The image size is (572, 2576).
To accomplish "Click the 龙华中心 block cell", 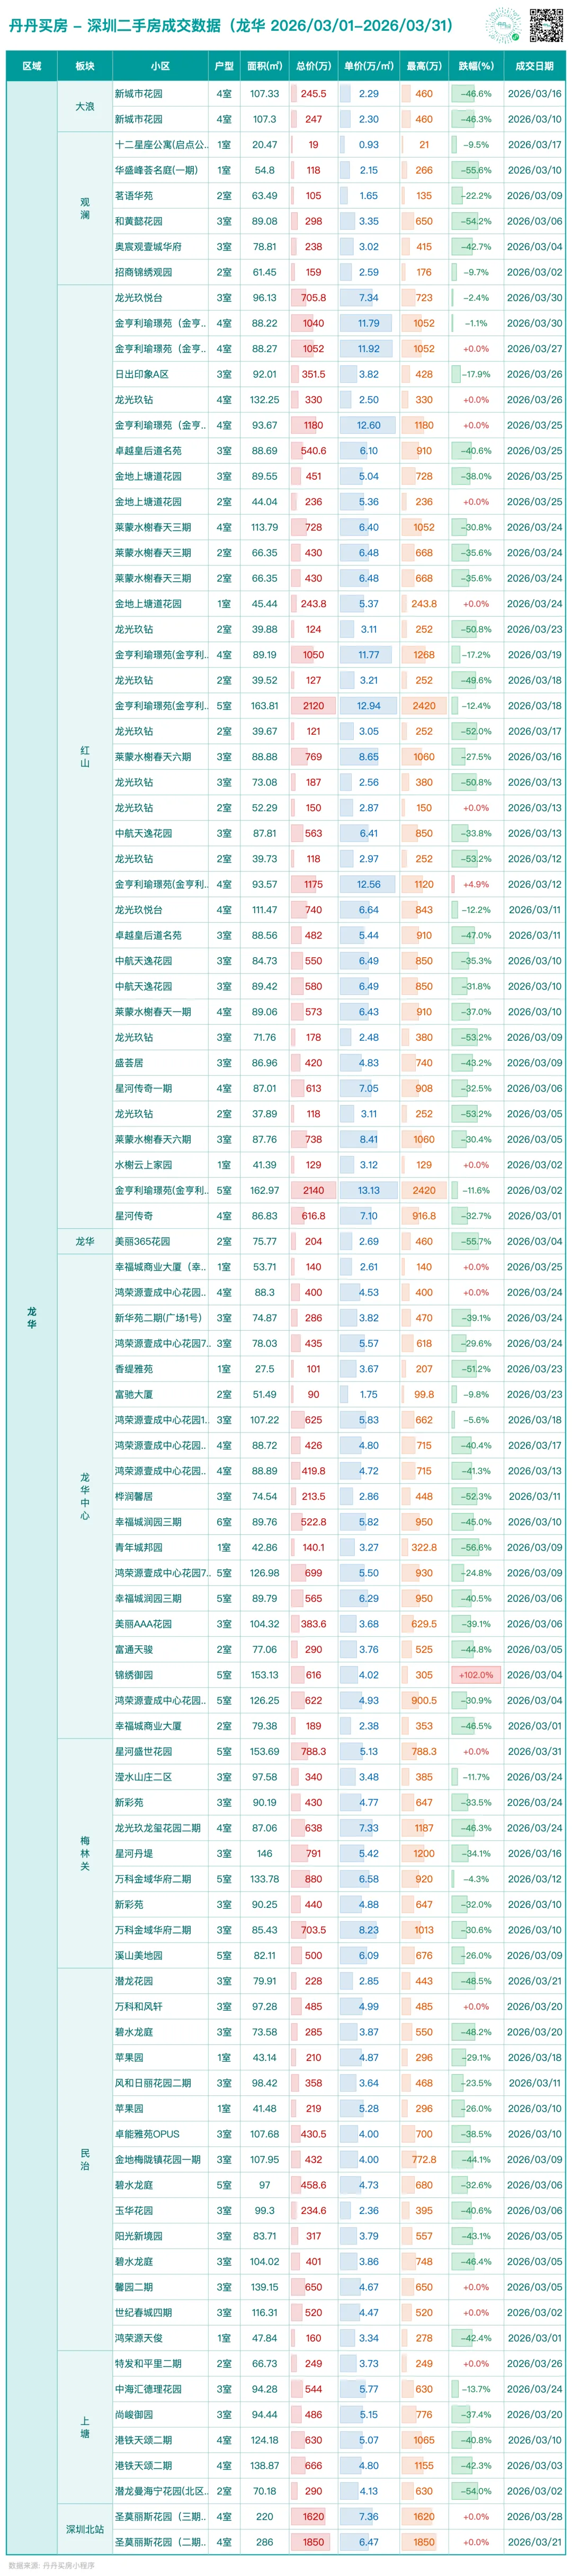I will pyautogui.click(x=85, y=1496).
